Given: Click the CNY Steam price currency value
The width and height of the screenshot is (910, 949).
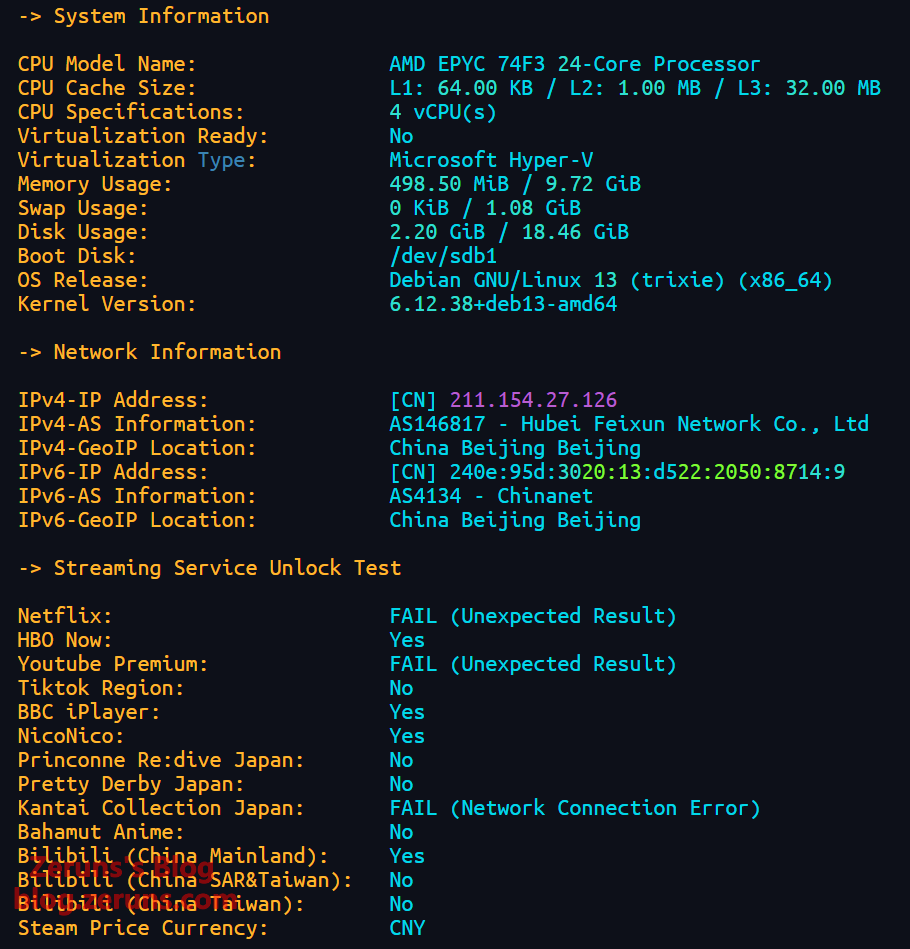Looking at the screenshot, I should click(407, 928).
